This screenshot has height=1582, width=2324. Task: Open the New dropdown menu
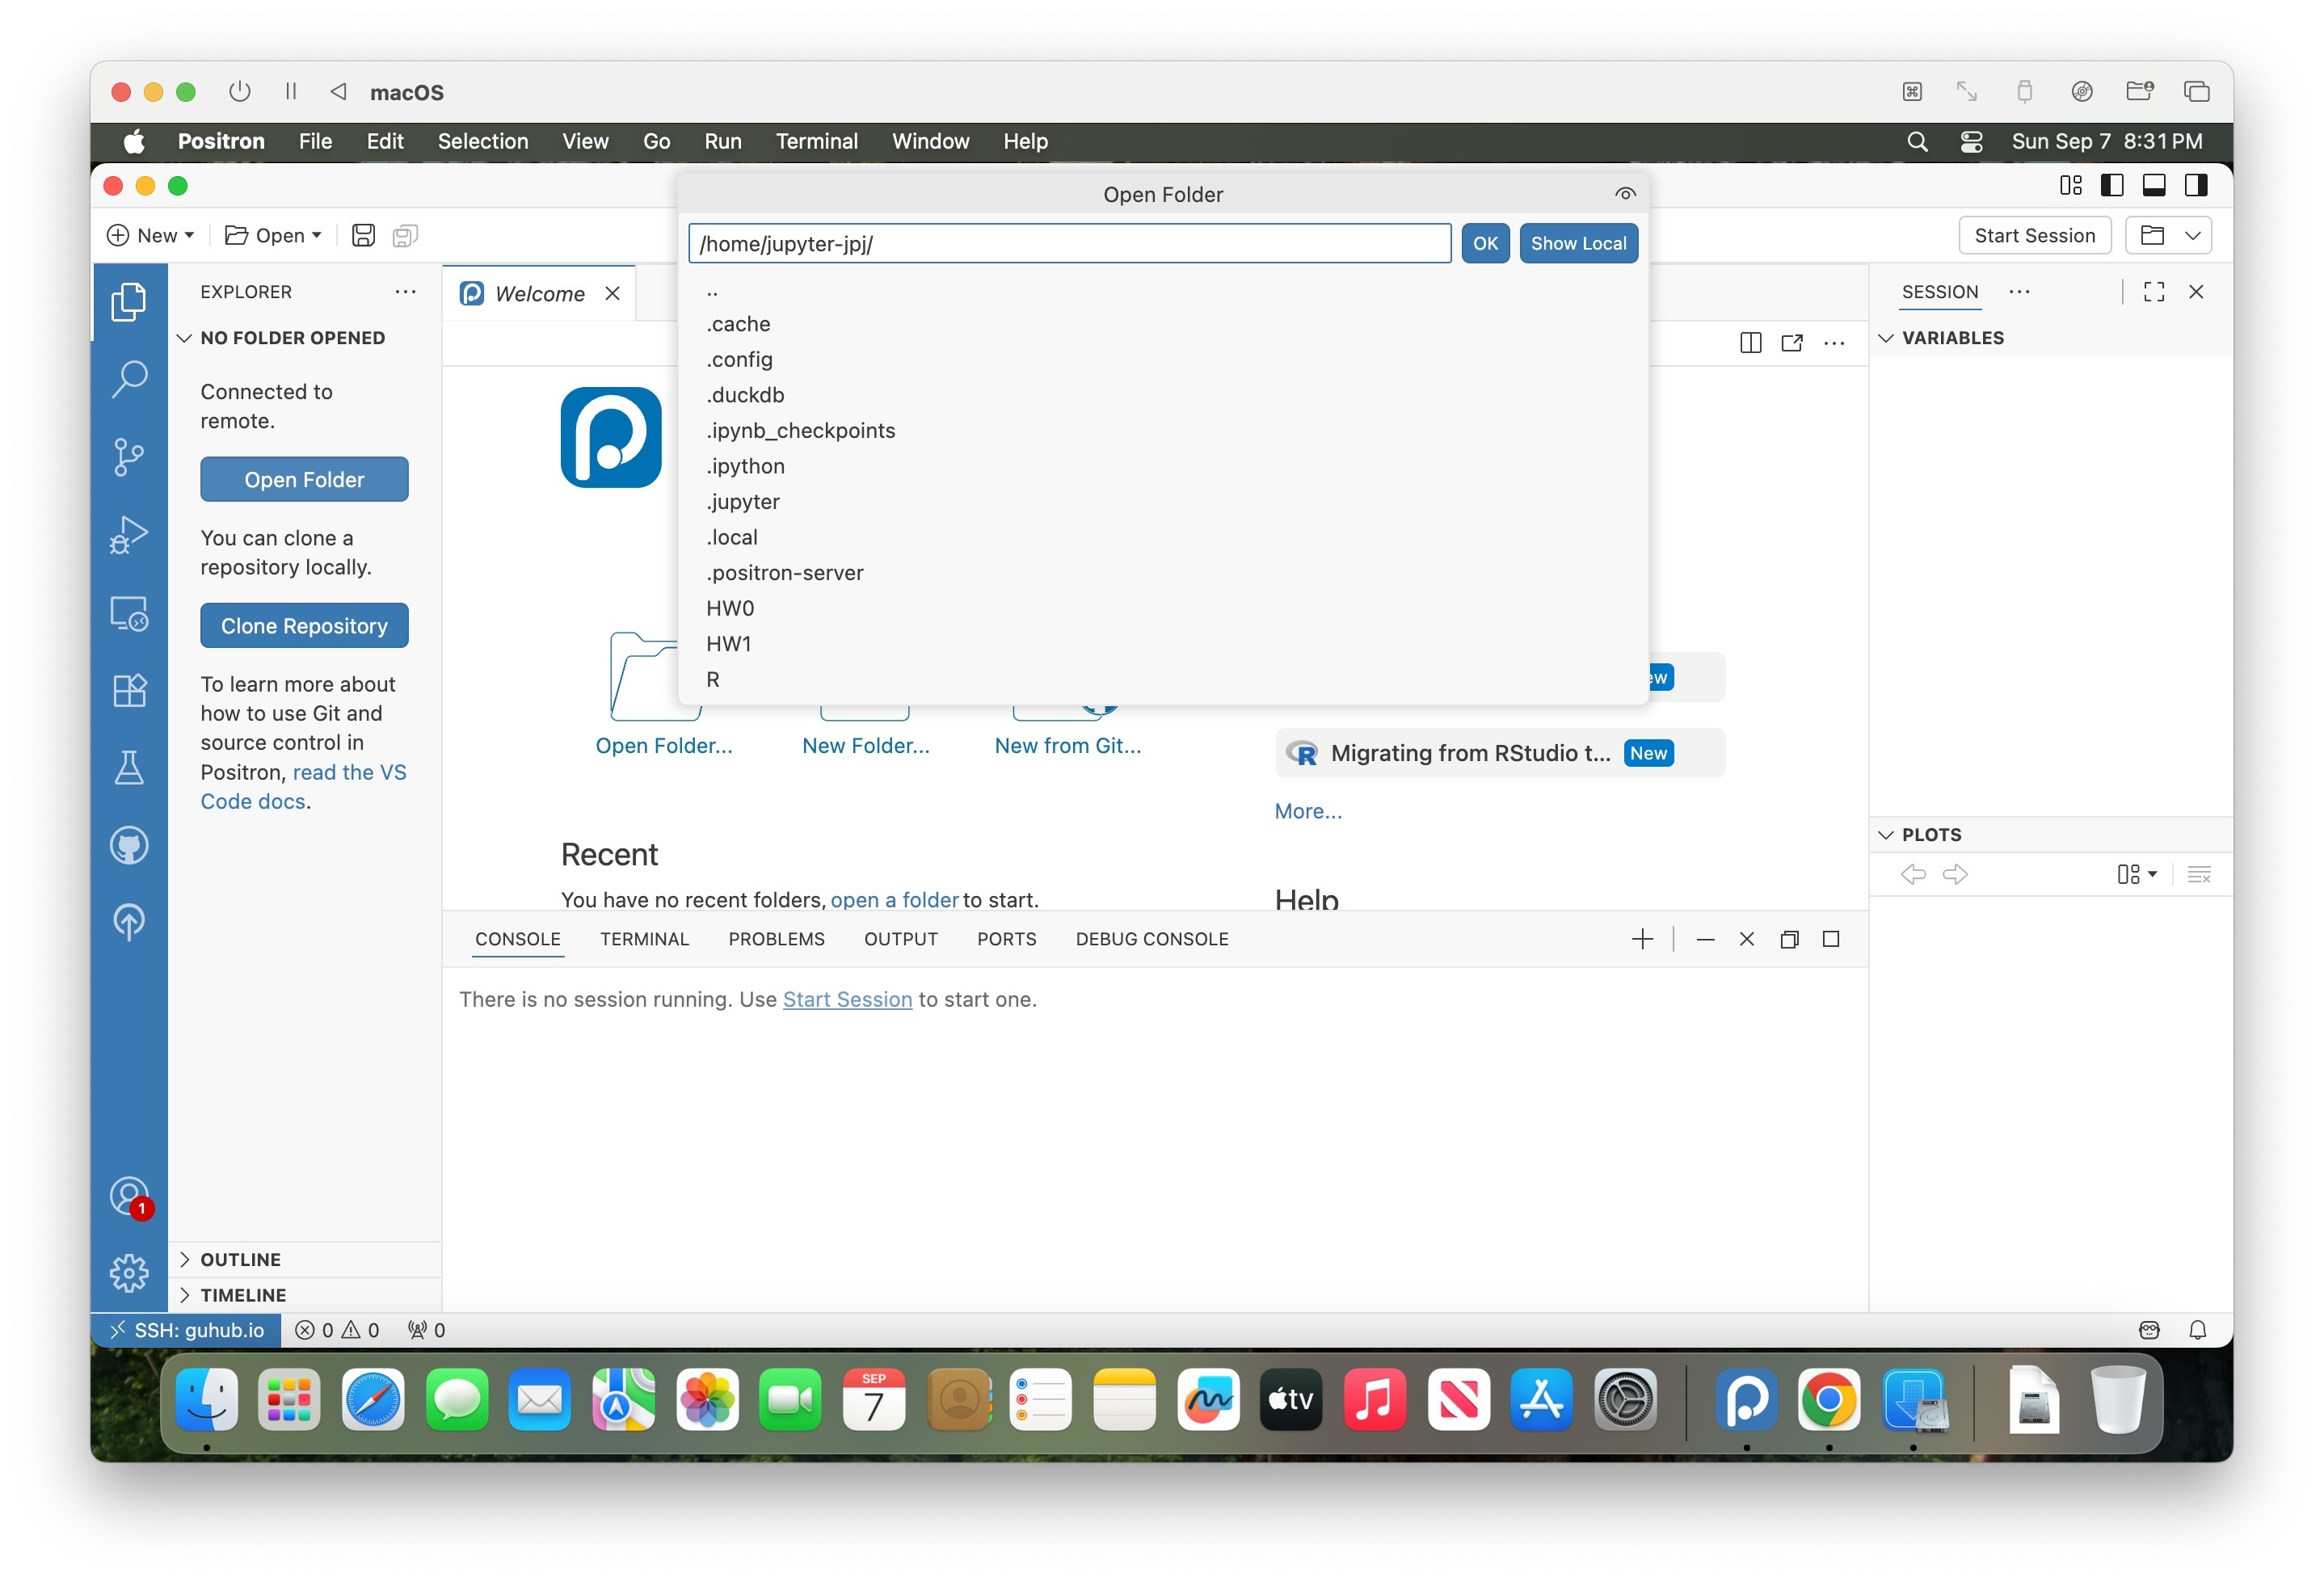pyautogui.click(x=150, y=235)
